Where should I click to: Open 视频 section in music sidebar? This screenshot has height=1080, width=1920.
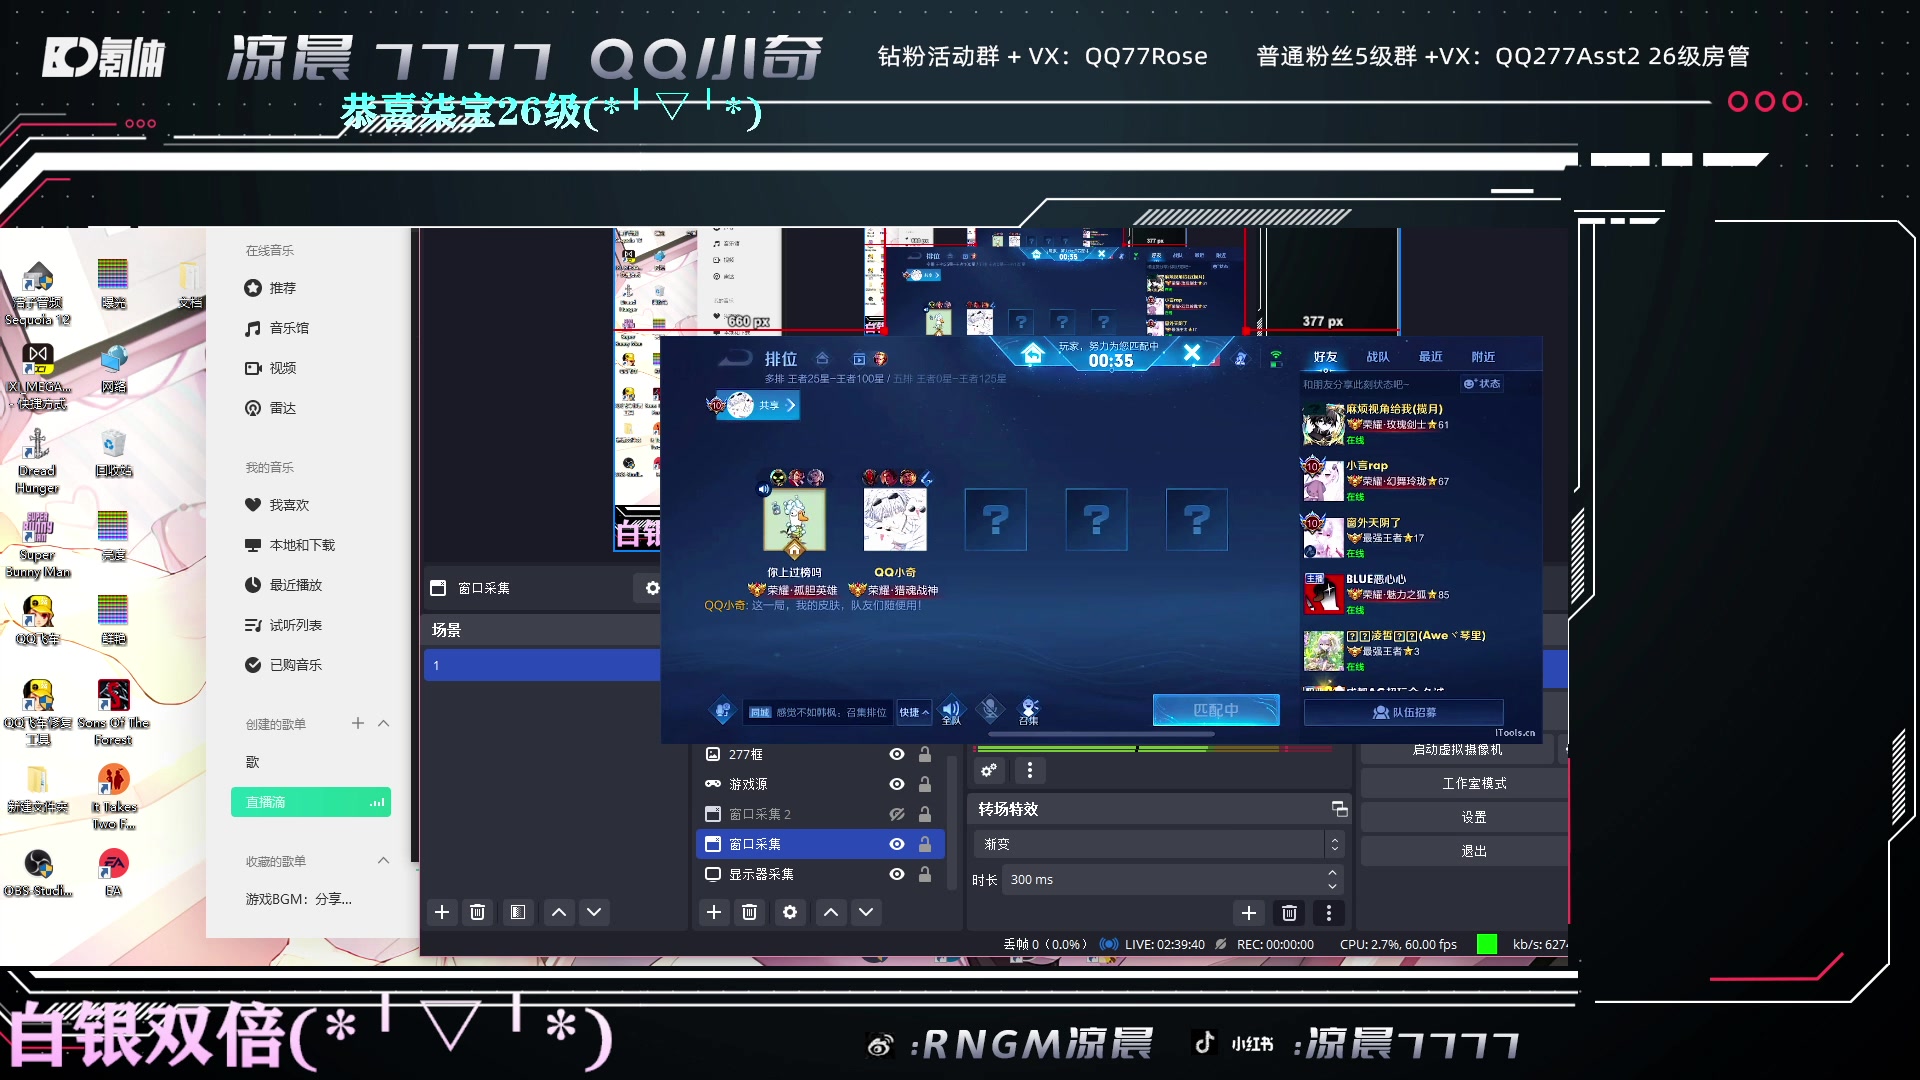click(271, 368)
